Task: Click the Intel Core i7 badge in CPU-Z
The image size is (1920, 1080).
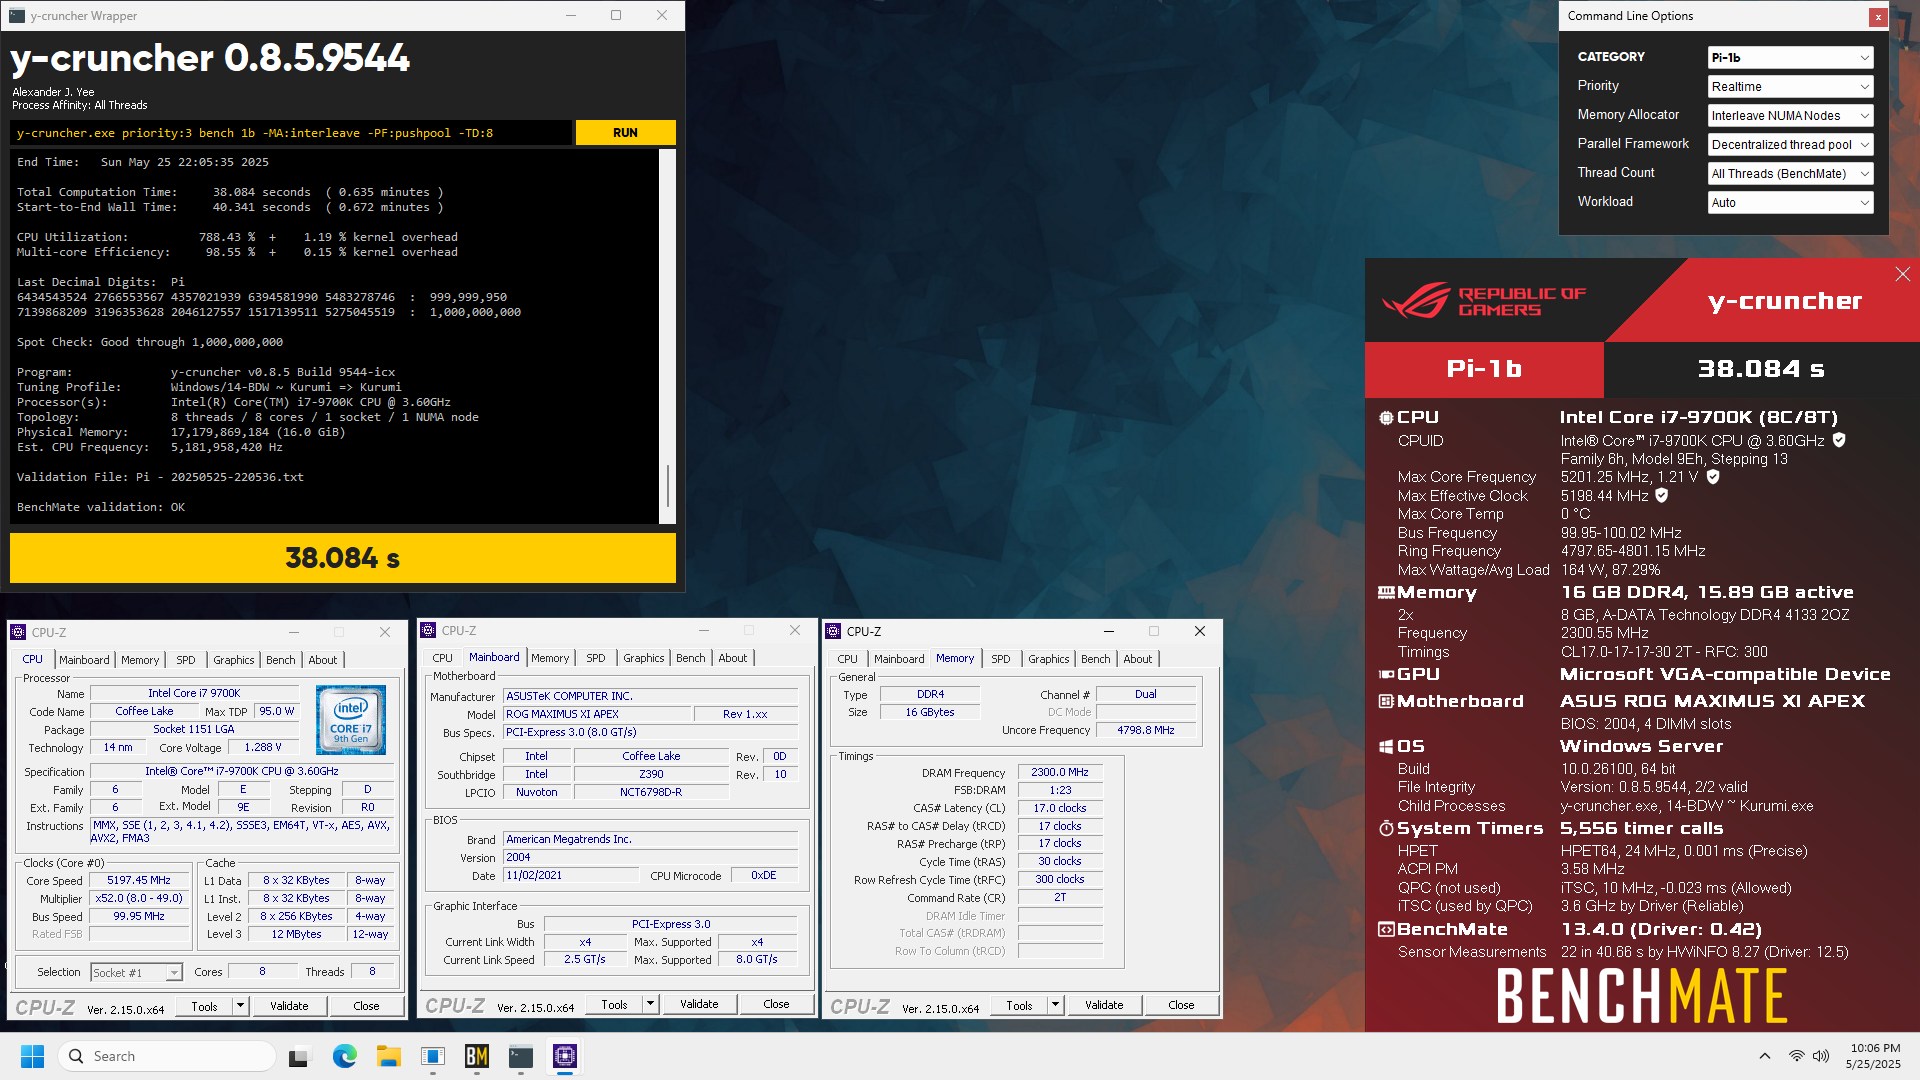Action: pyautogui.click(x=351, y=720)
